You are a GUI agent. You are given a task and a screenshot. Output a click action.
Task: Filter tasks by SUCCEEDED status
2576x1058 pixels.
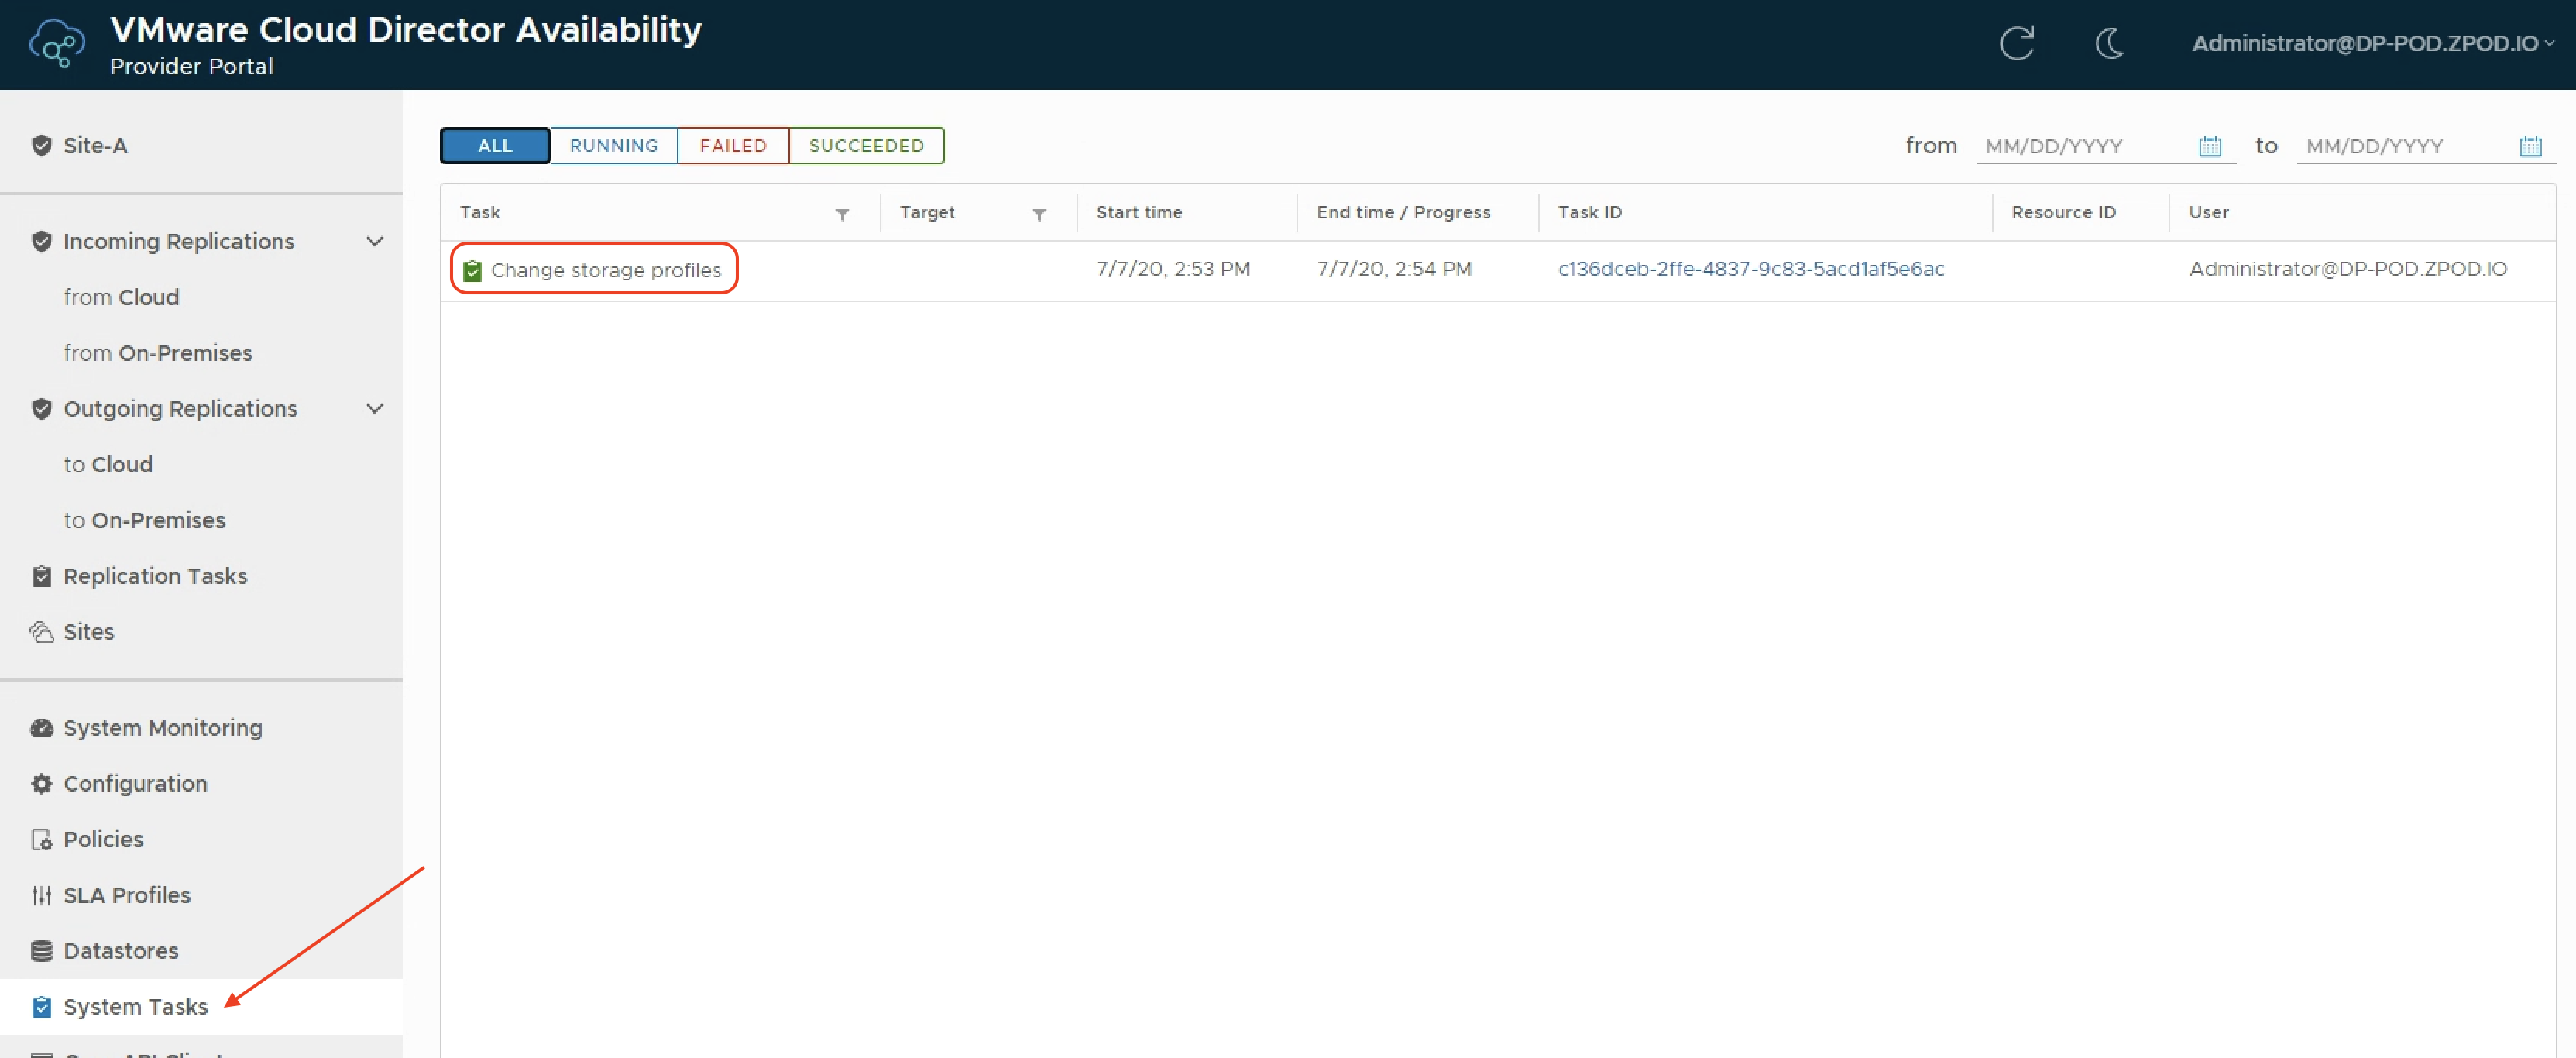pyautogui.click(x=865, y=145)
